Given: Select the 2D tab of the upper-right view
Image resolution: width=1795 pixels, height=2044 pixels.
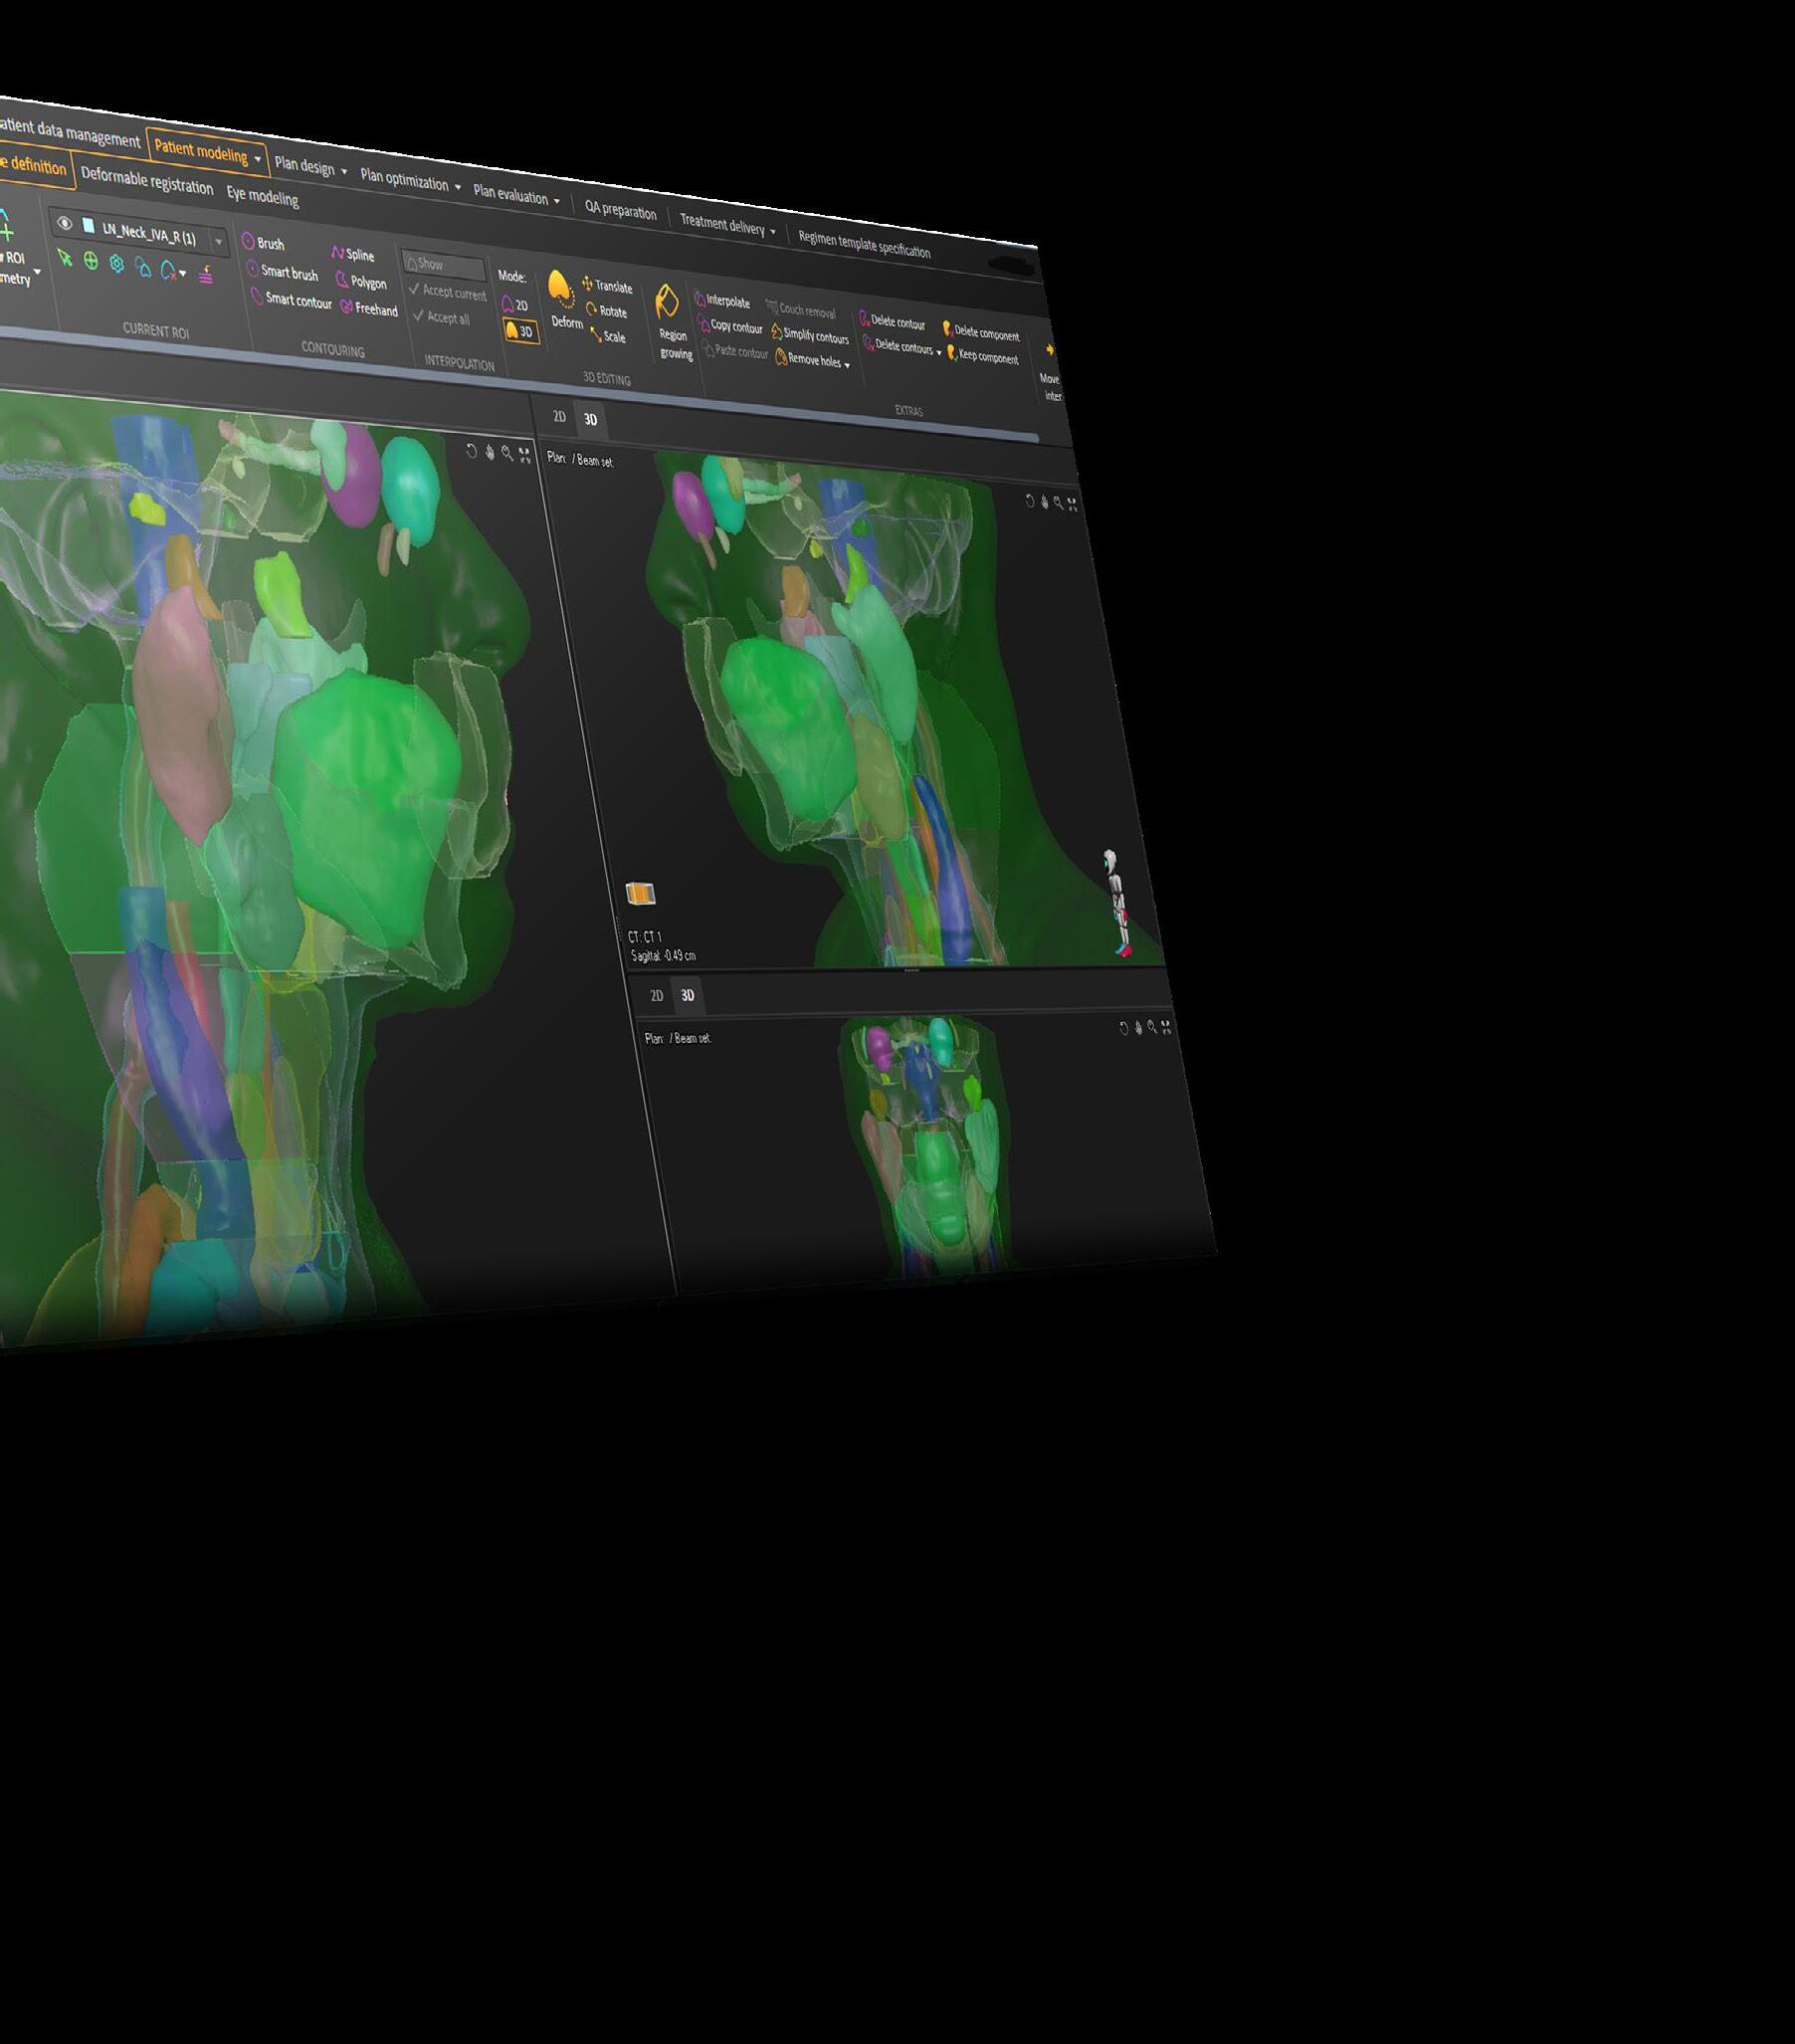Looking at the screenshot, I should pos(559,417).
